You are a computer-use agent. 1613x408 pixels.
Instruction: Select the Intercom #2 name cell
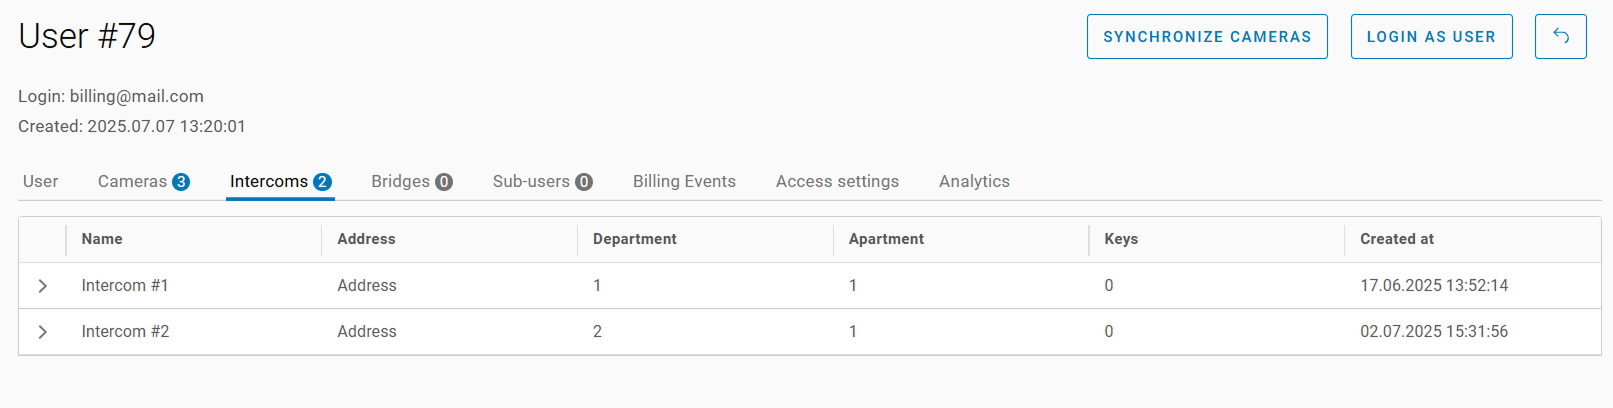[x=125, y=332]
